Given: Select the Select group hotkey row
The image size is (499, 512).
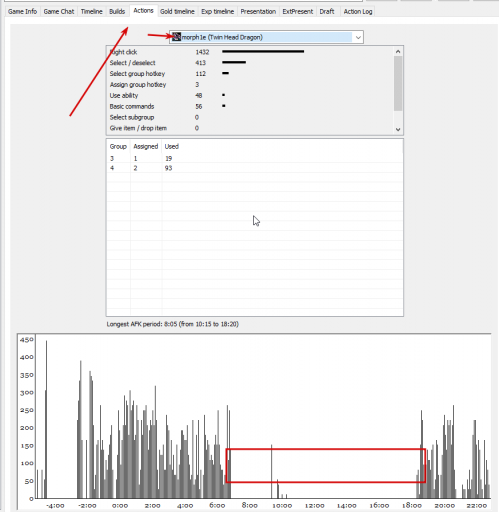Looking at the screenshot, I should 250,74.
